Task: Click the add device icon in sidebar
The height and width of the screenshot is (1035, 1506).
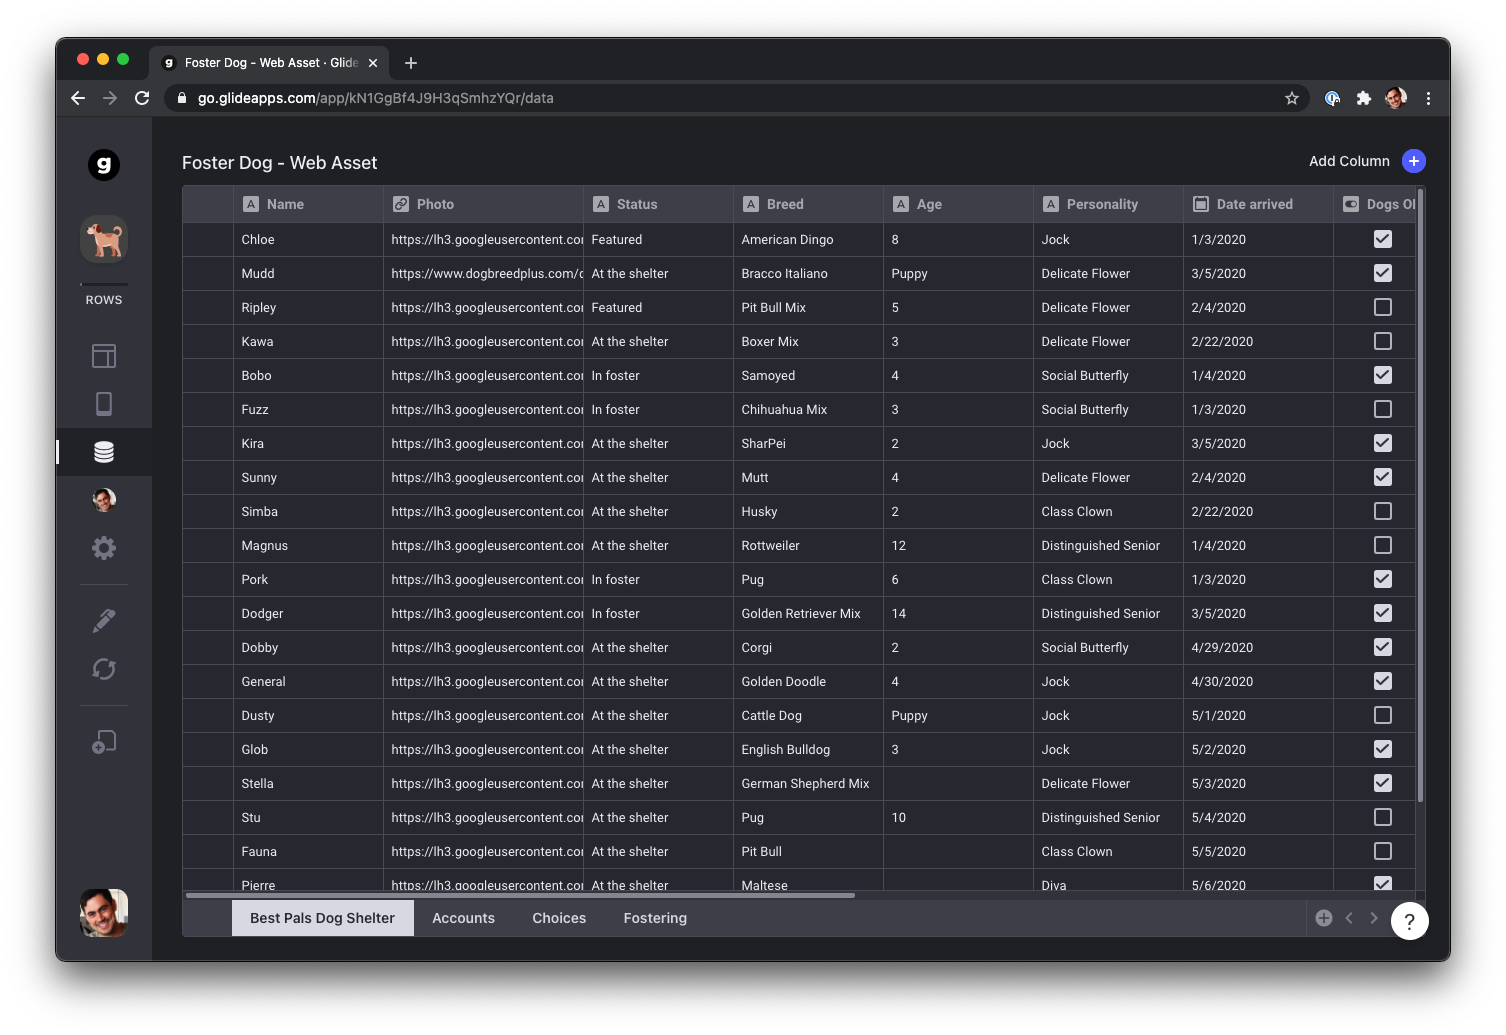Action: tap(104, 742)
